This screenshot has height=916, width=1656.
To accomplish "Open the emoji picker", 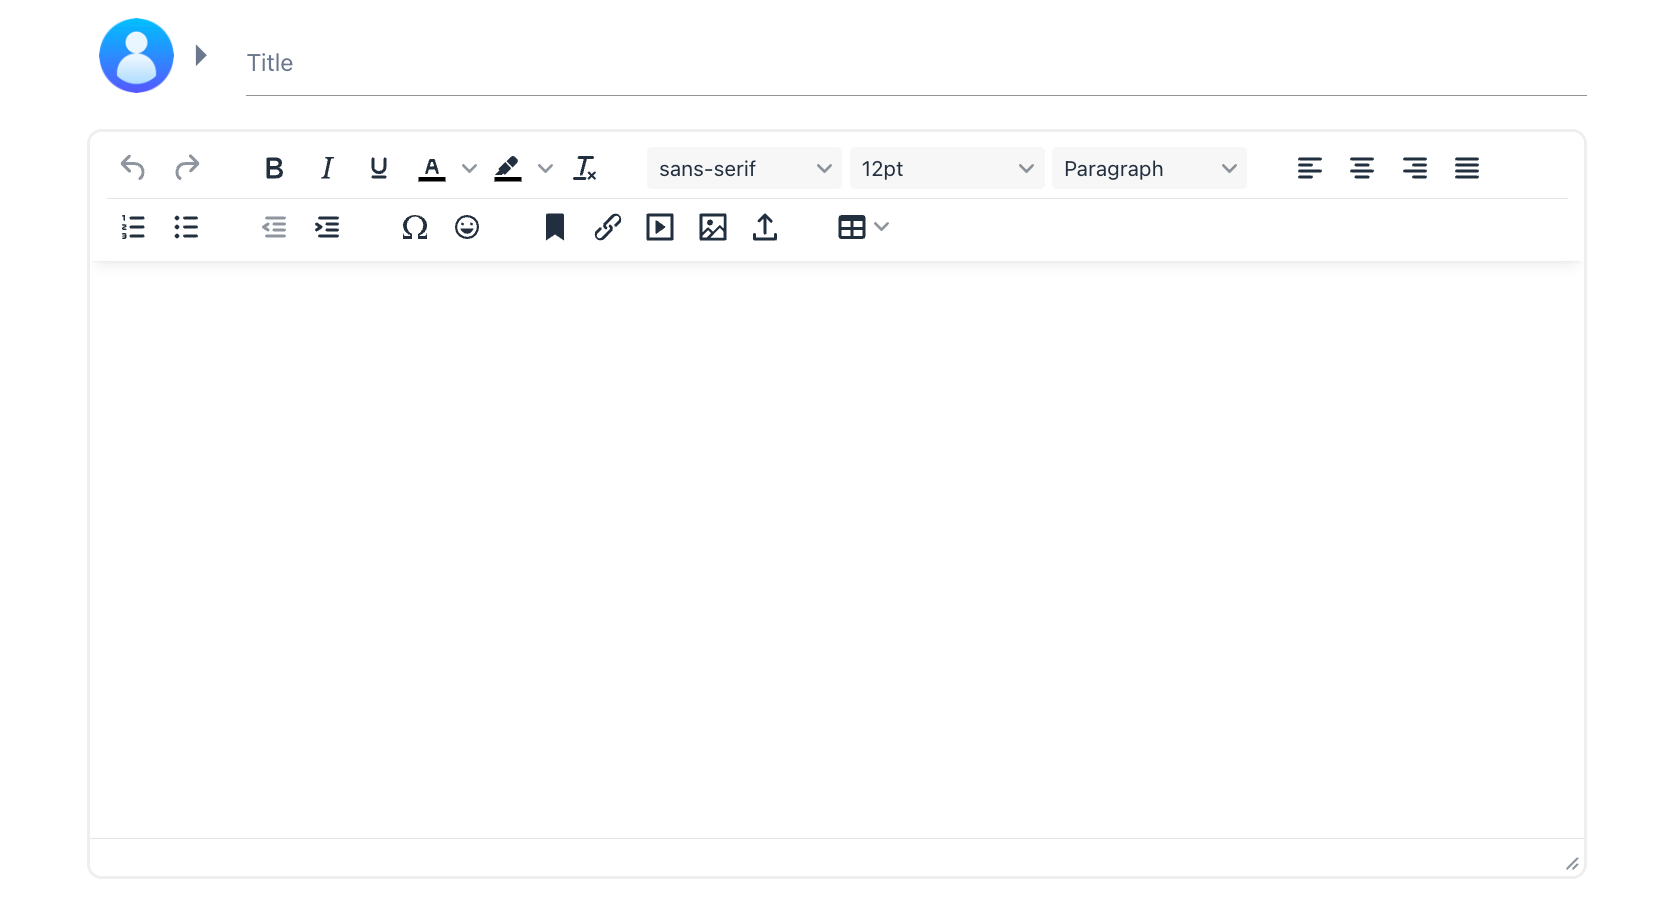I will 467,228.
